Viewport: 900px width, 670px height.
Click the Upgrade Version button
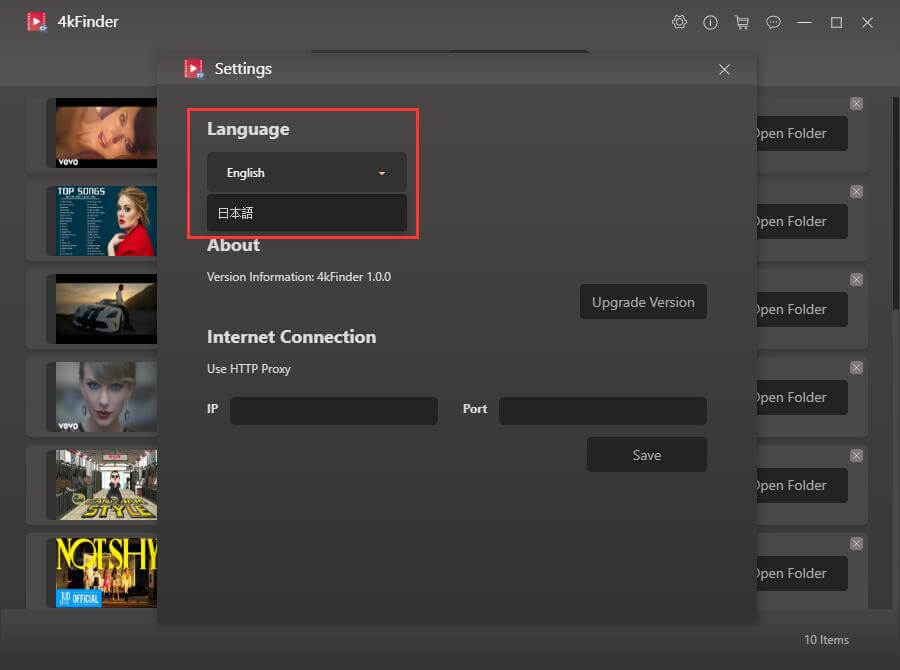click(643, 302)
